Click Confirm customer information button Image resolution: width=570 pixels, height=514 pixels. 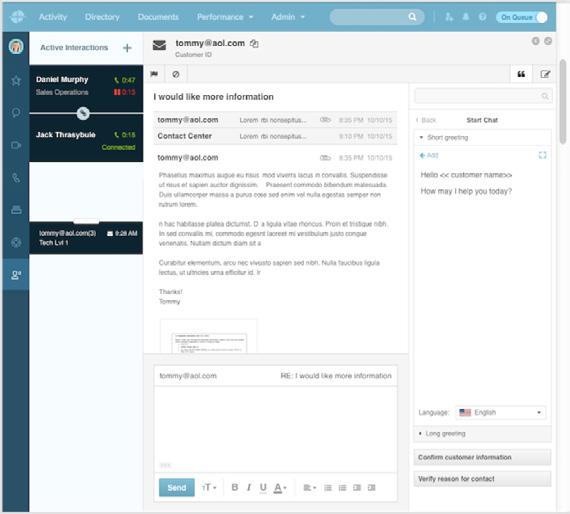coord(482,457)
